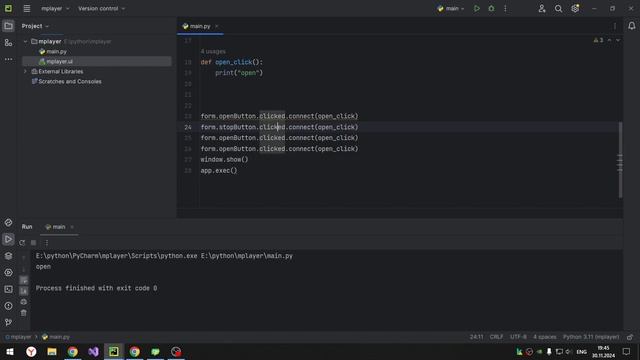This screenshot has width=640, height=360.
Task: Select the Run panel title tab
Action: pos(27,227)
